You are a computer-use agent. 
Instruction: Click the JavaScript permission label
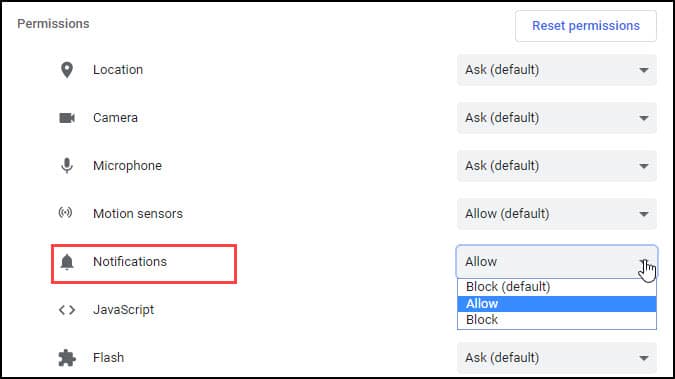click(124, 310)
